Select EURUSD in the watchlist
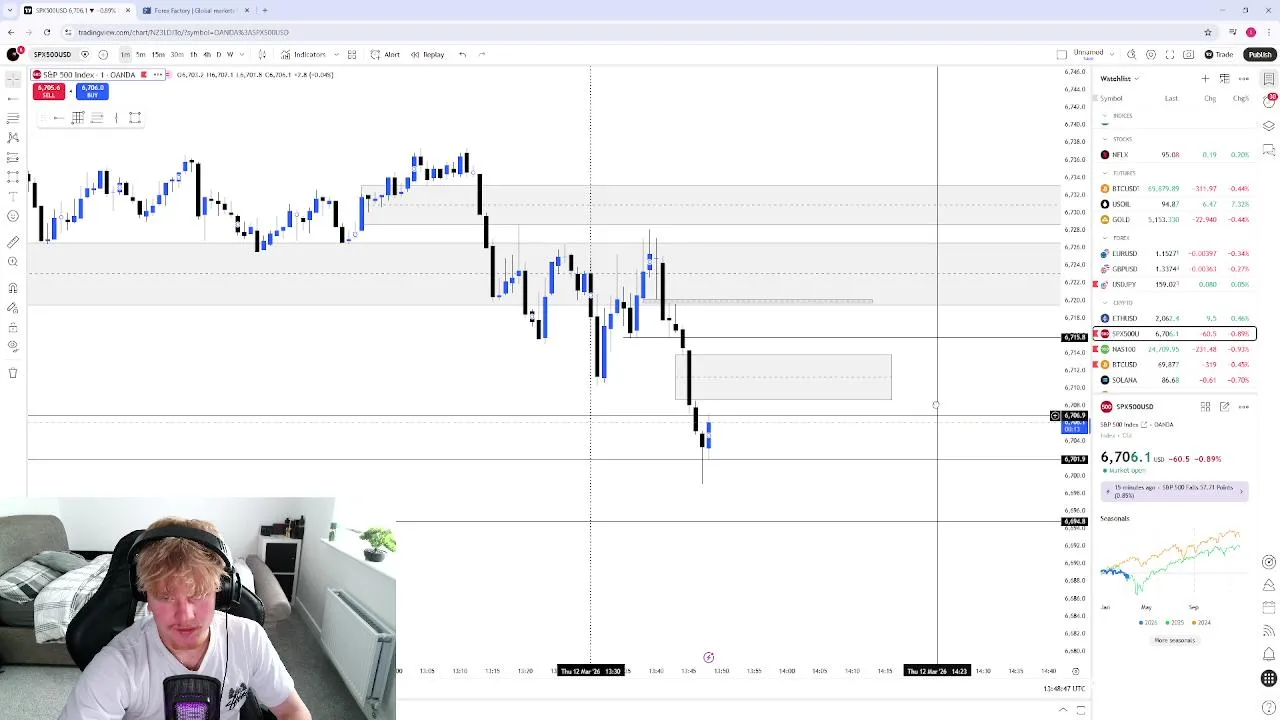Screen dimensions: 1280x720 click(x=1175, y=254)
